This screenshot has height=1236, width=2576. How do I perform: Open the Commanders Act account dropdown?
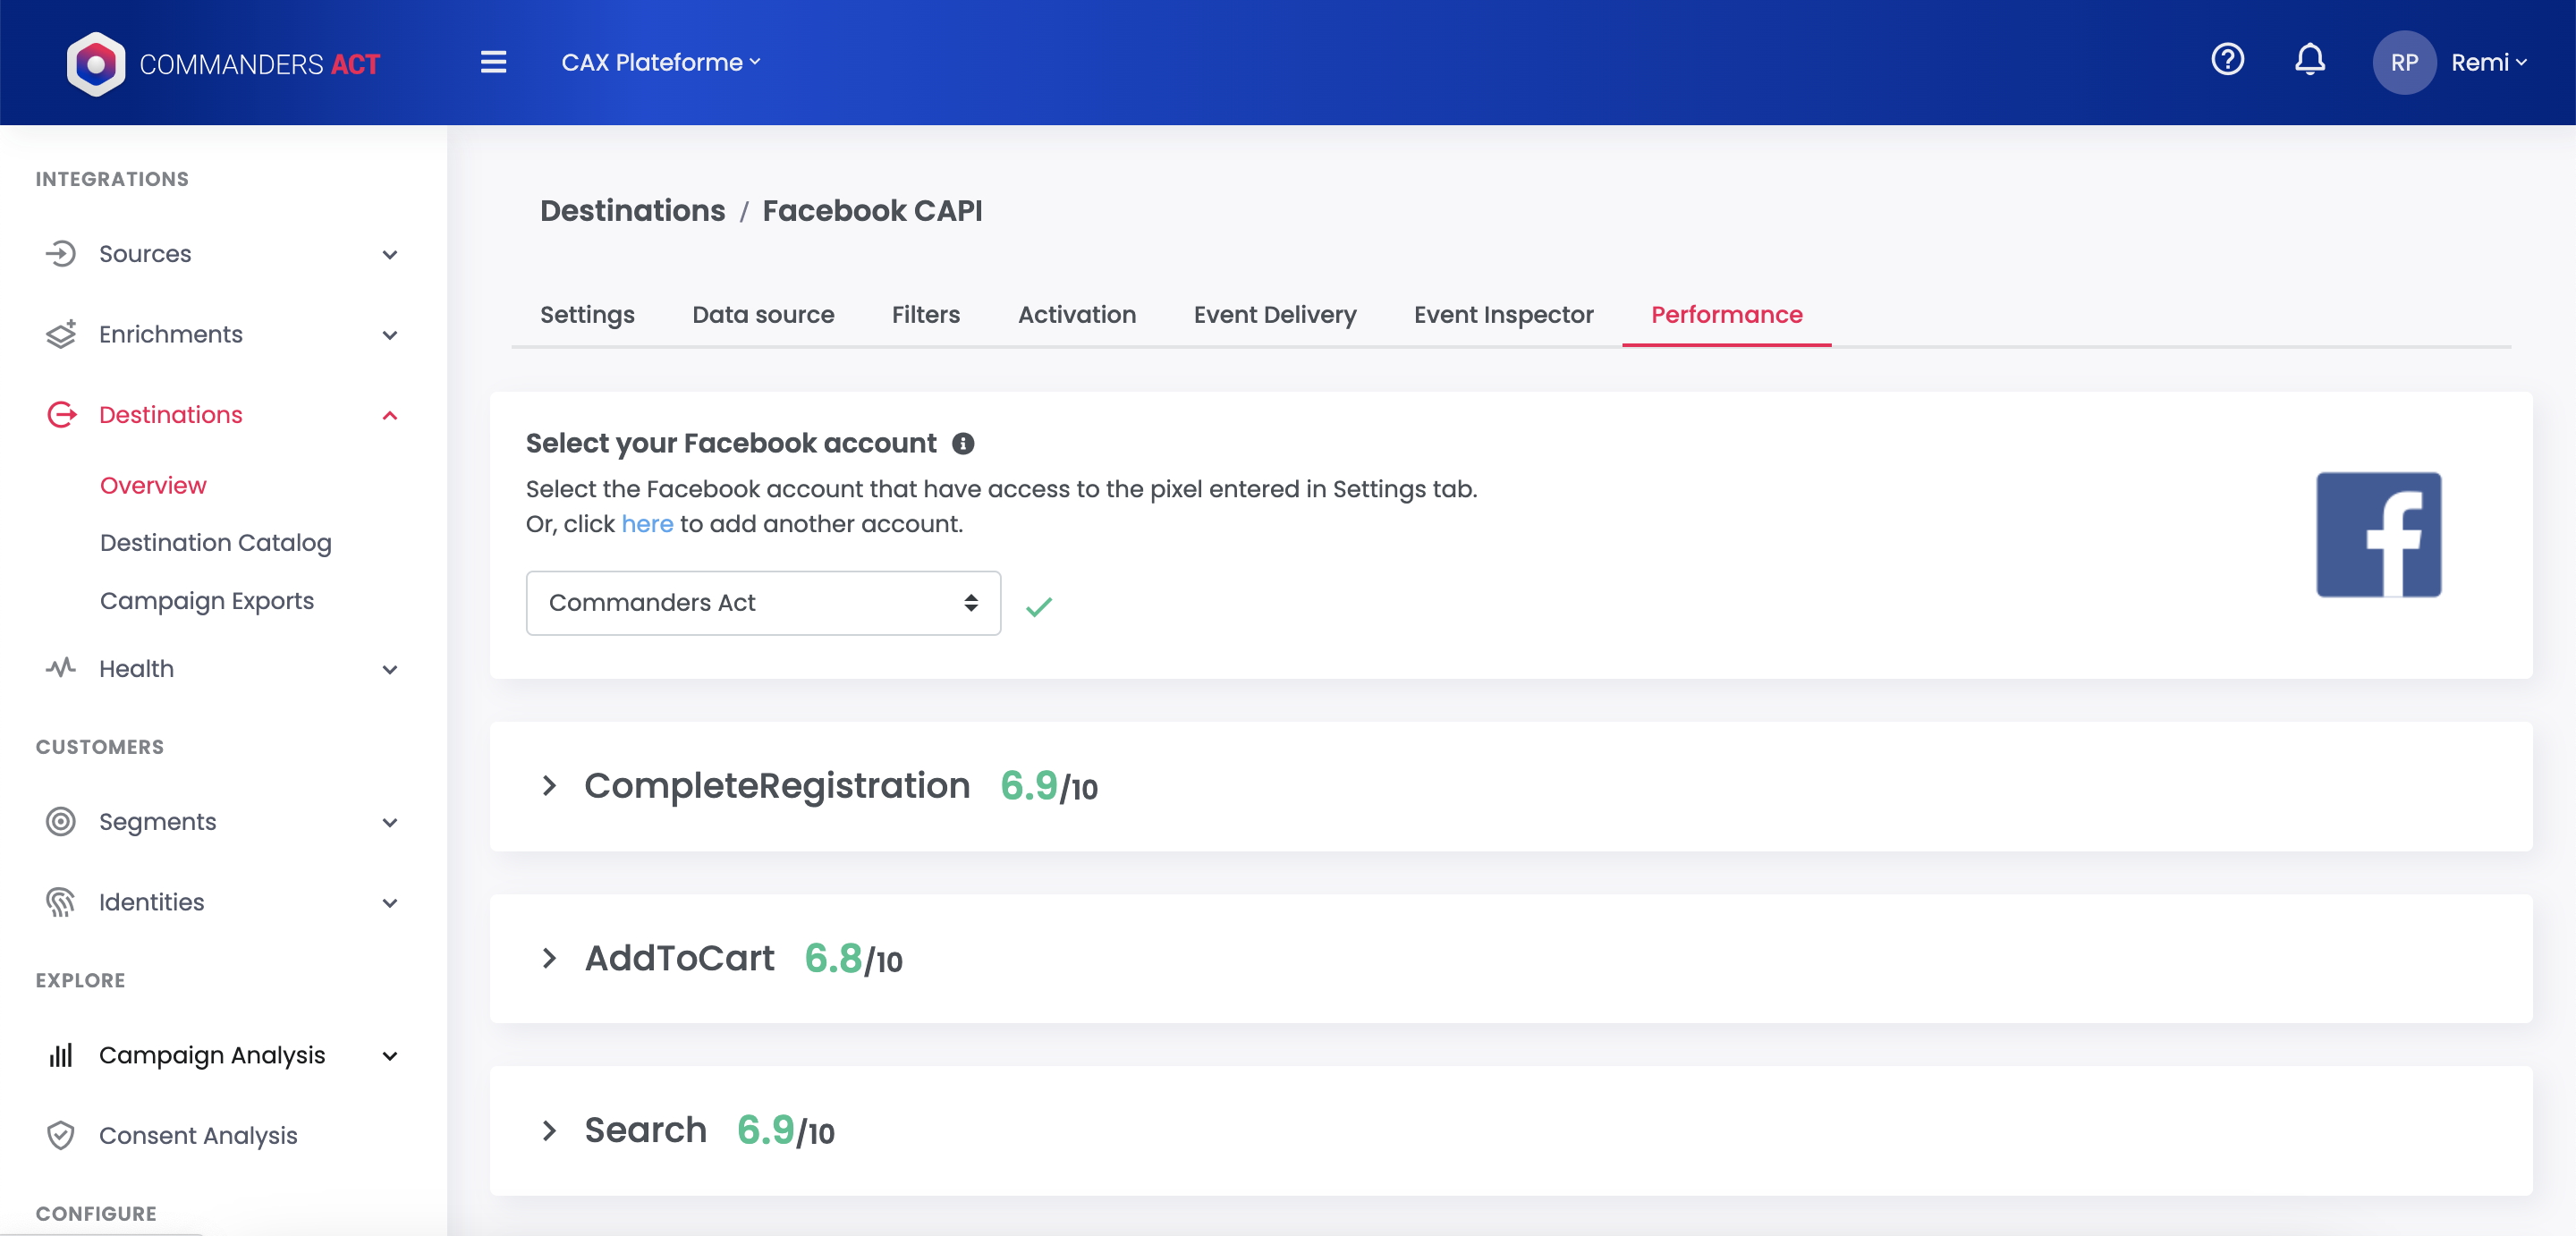tap(763, 603)
